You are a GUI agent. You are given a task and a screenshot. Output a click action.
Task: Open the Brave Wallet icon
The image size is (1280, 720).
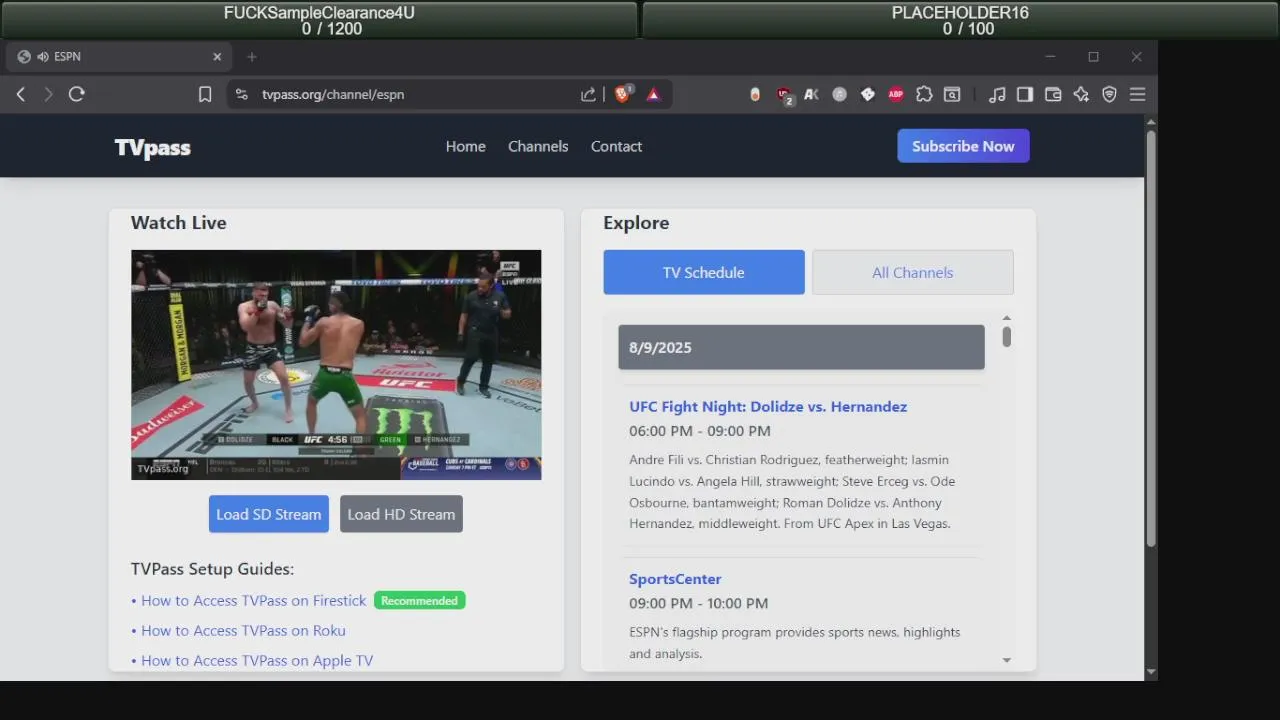1053,94
